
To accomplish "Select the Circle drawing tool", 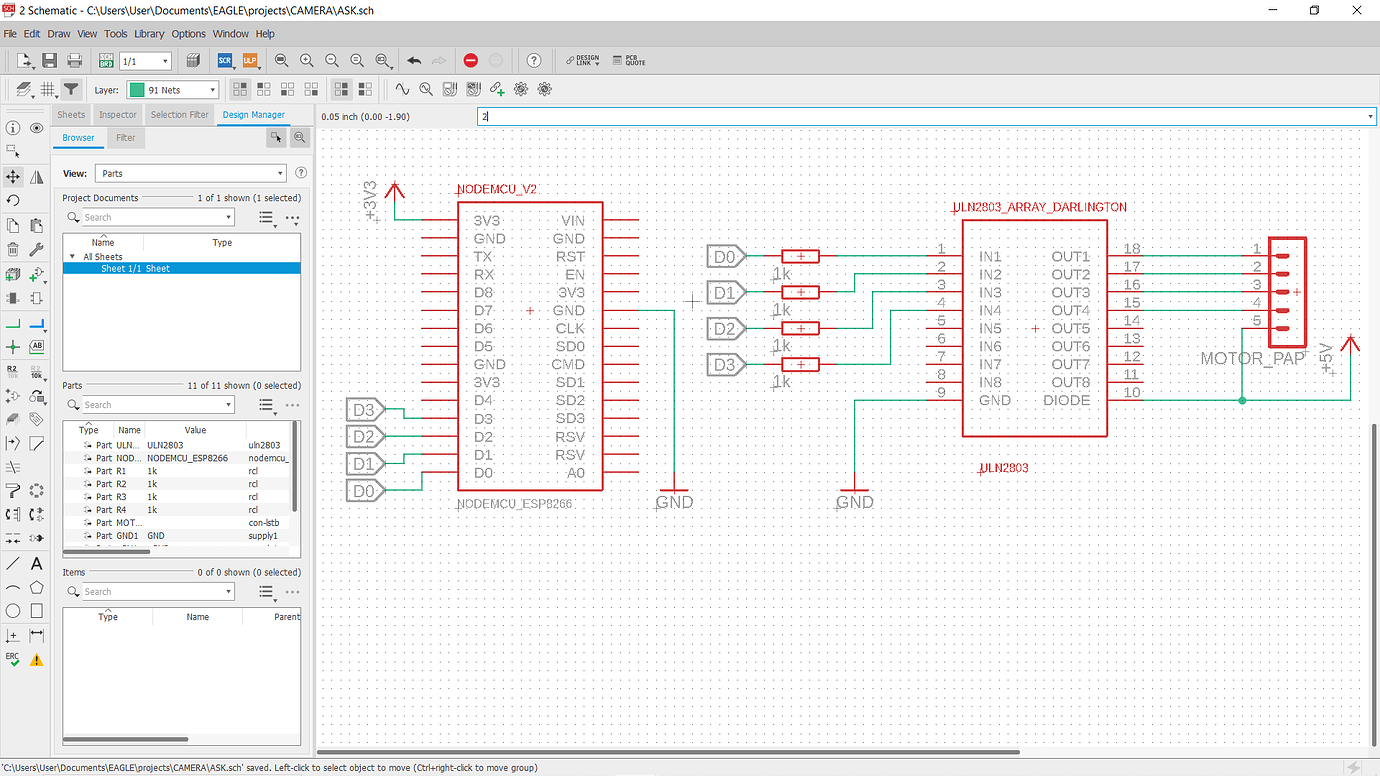I will (x=13, y=611).
